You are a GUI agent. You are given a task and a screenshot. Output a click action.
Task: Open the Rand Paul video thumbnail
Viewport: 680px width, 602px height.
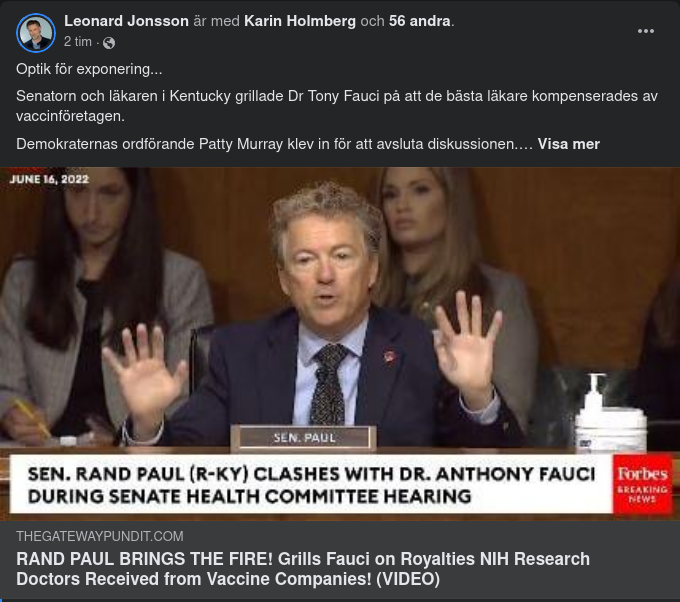click(340, 344)
